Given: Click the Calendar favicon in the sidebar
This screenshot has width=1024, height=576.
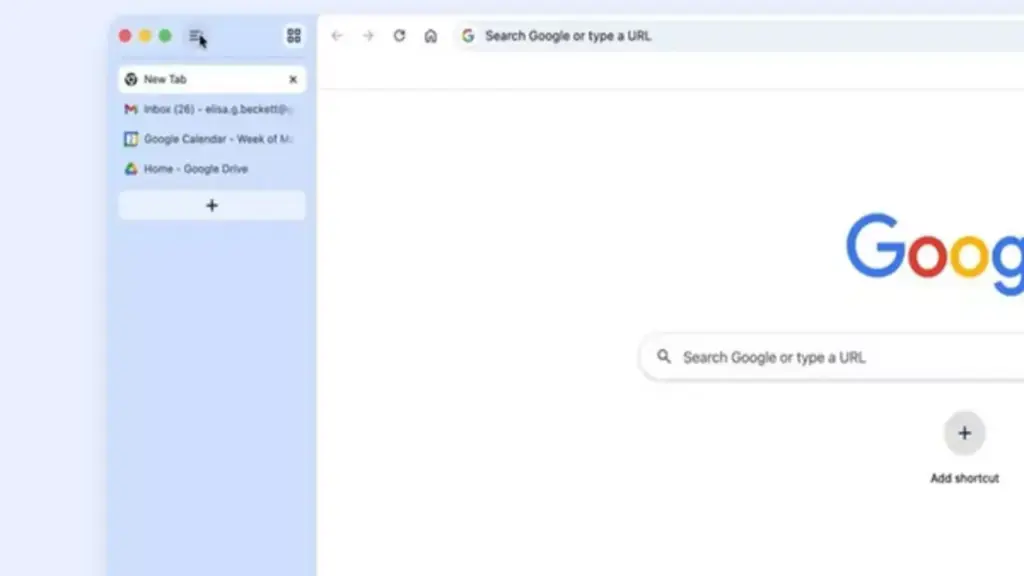Looking at the screenshot, I should [x=131, y=139].
